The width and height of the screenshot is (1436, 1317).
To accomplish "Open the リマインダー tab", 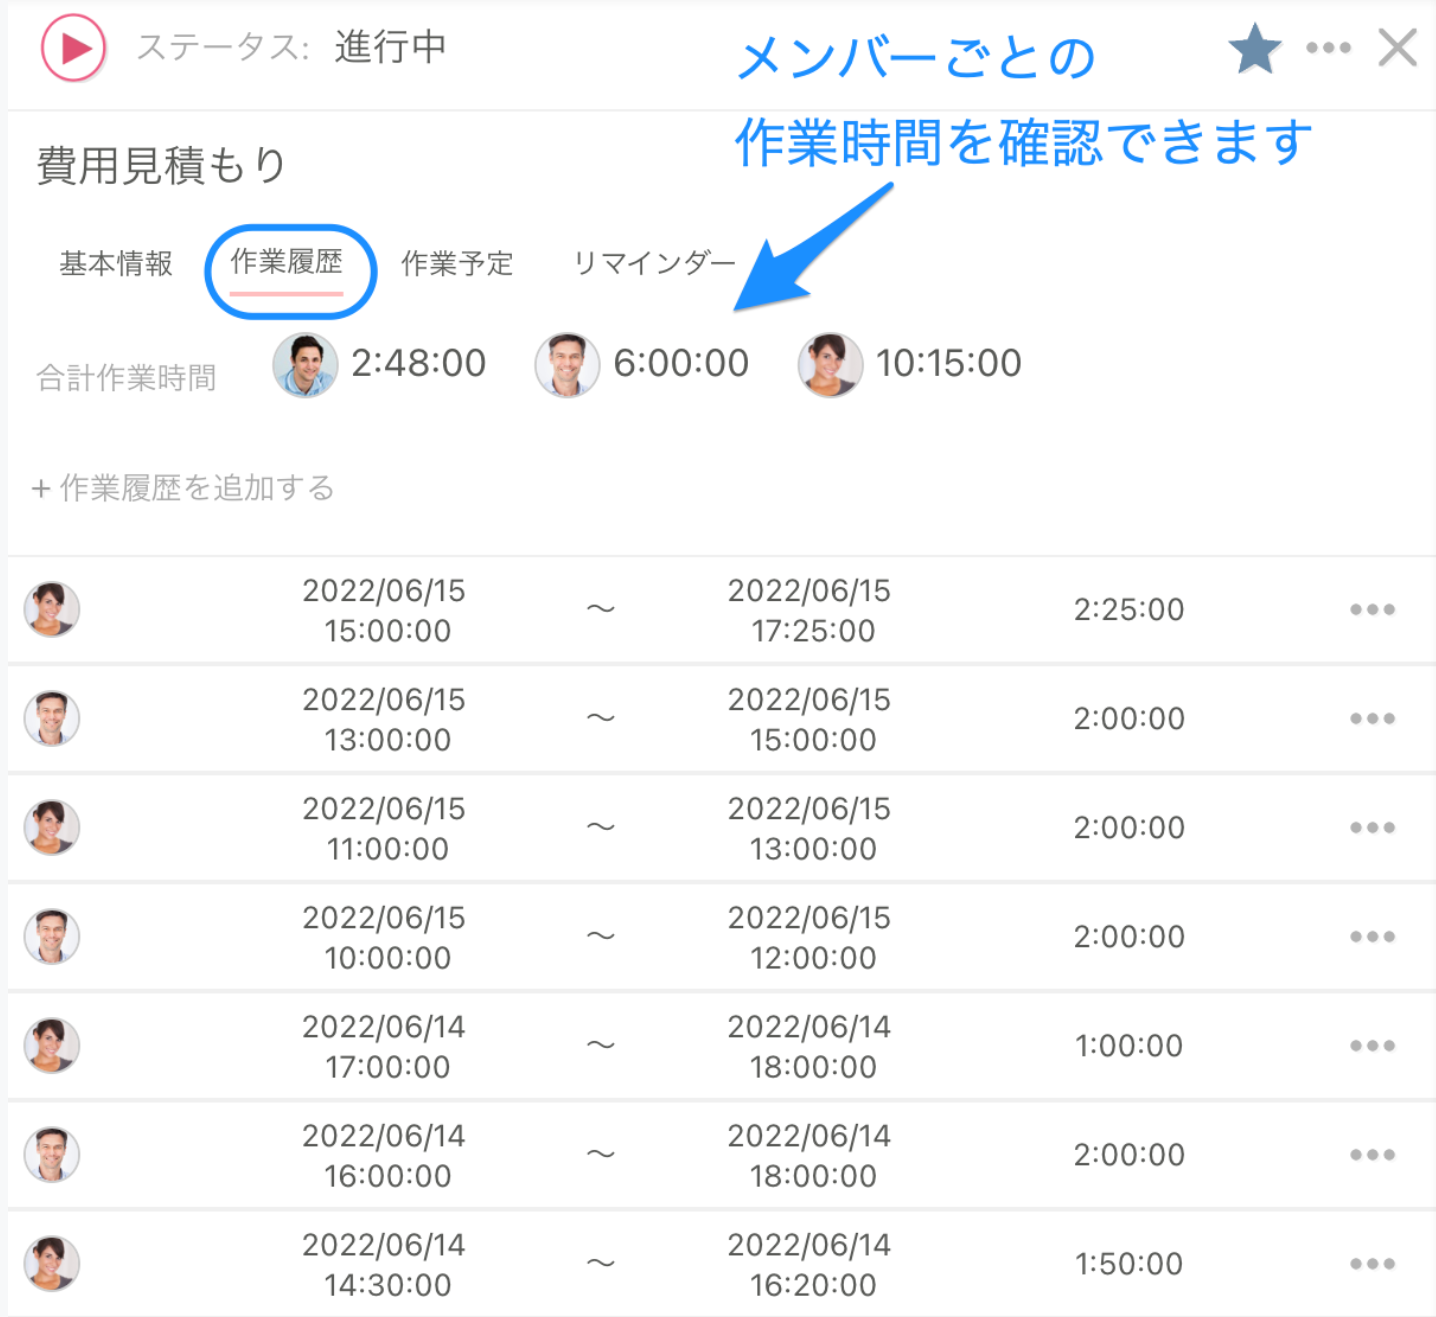I will (x=654, y=262).
